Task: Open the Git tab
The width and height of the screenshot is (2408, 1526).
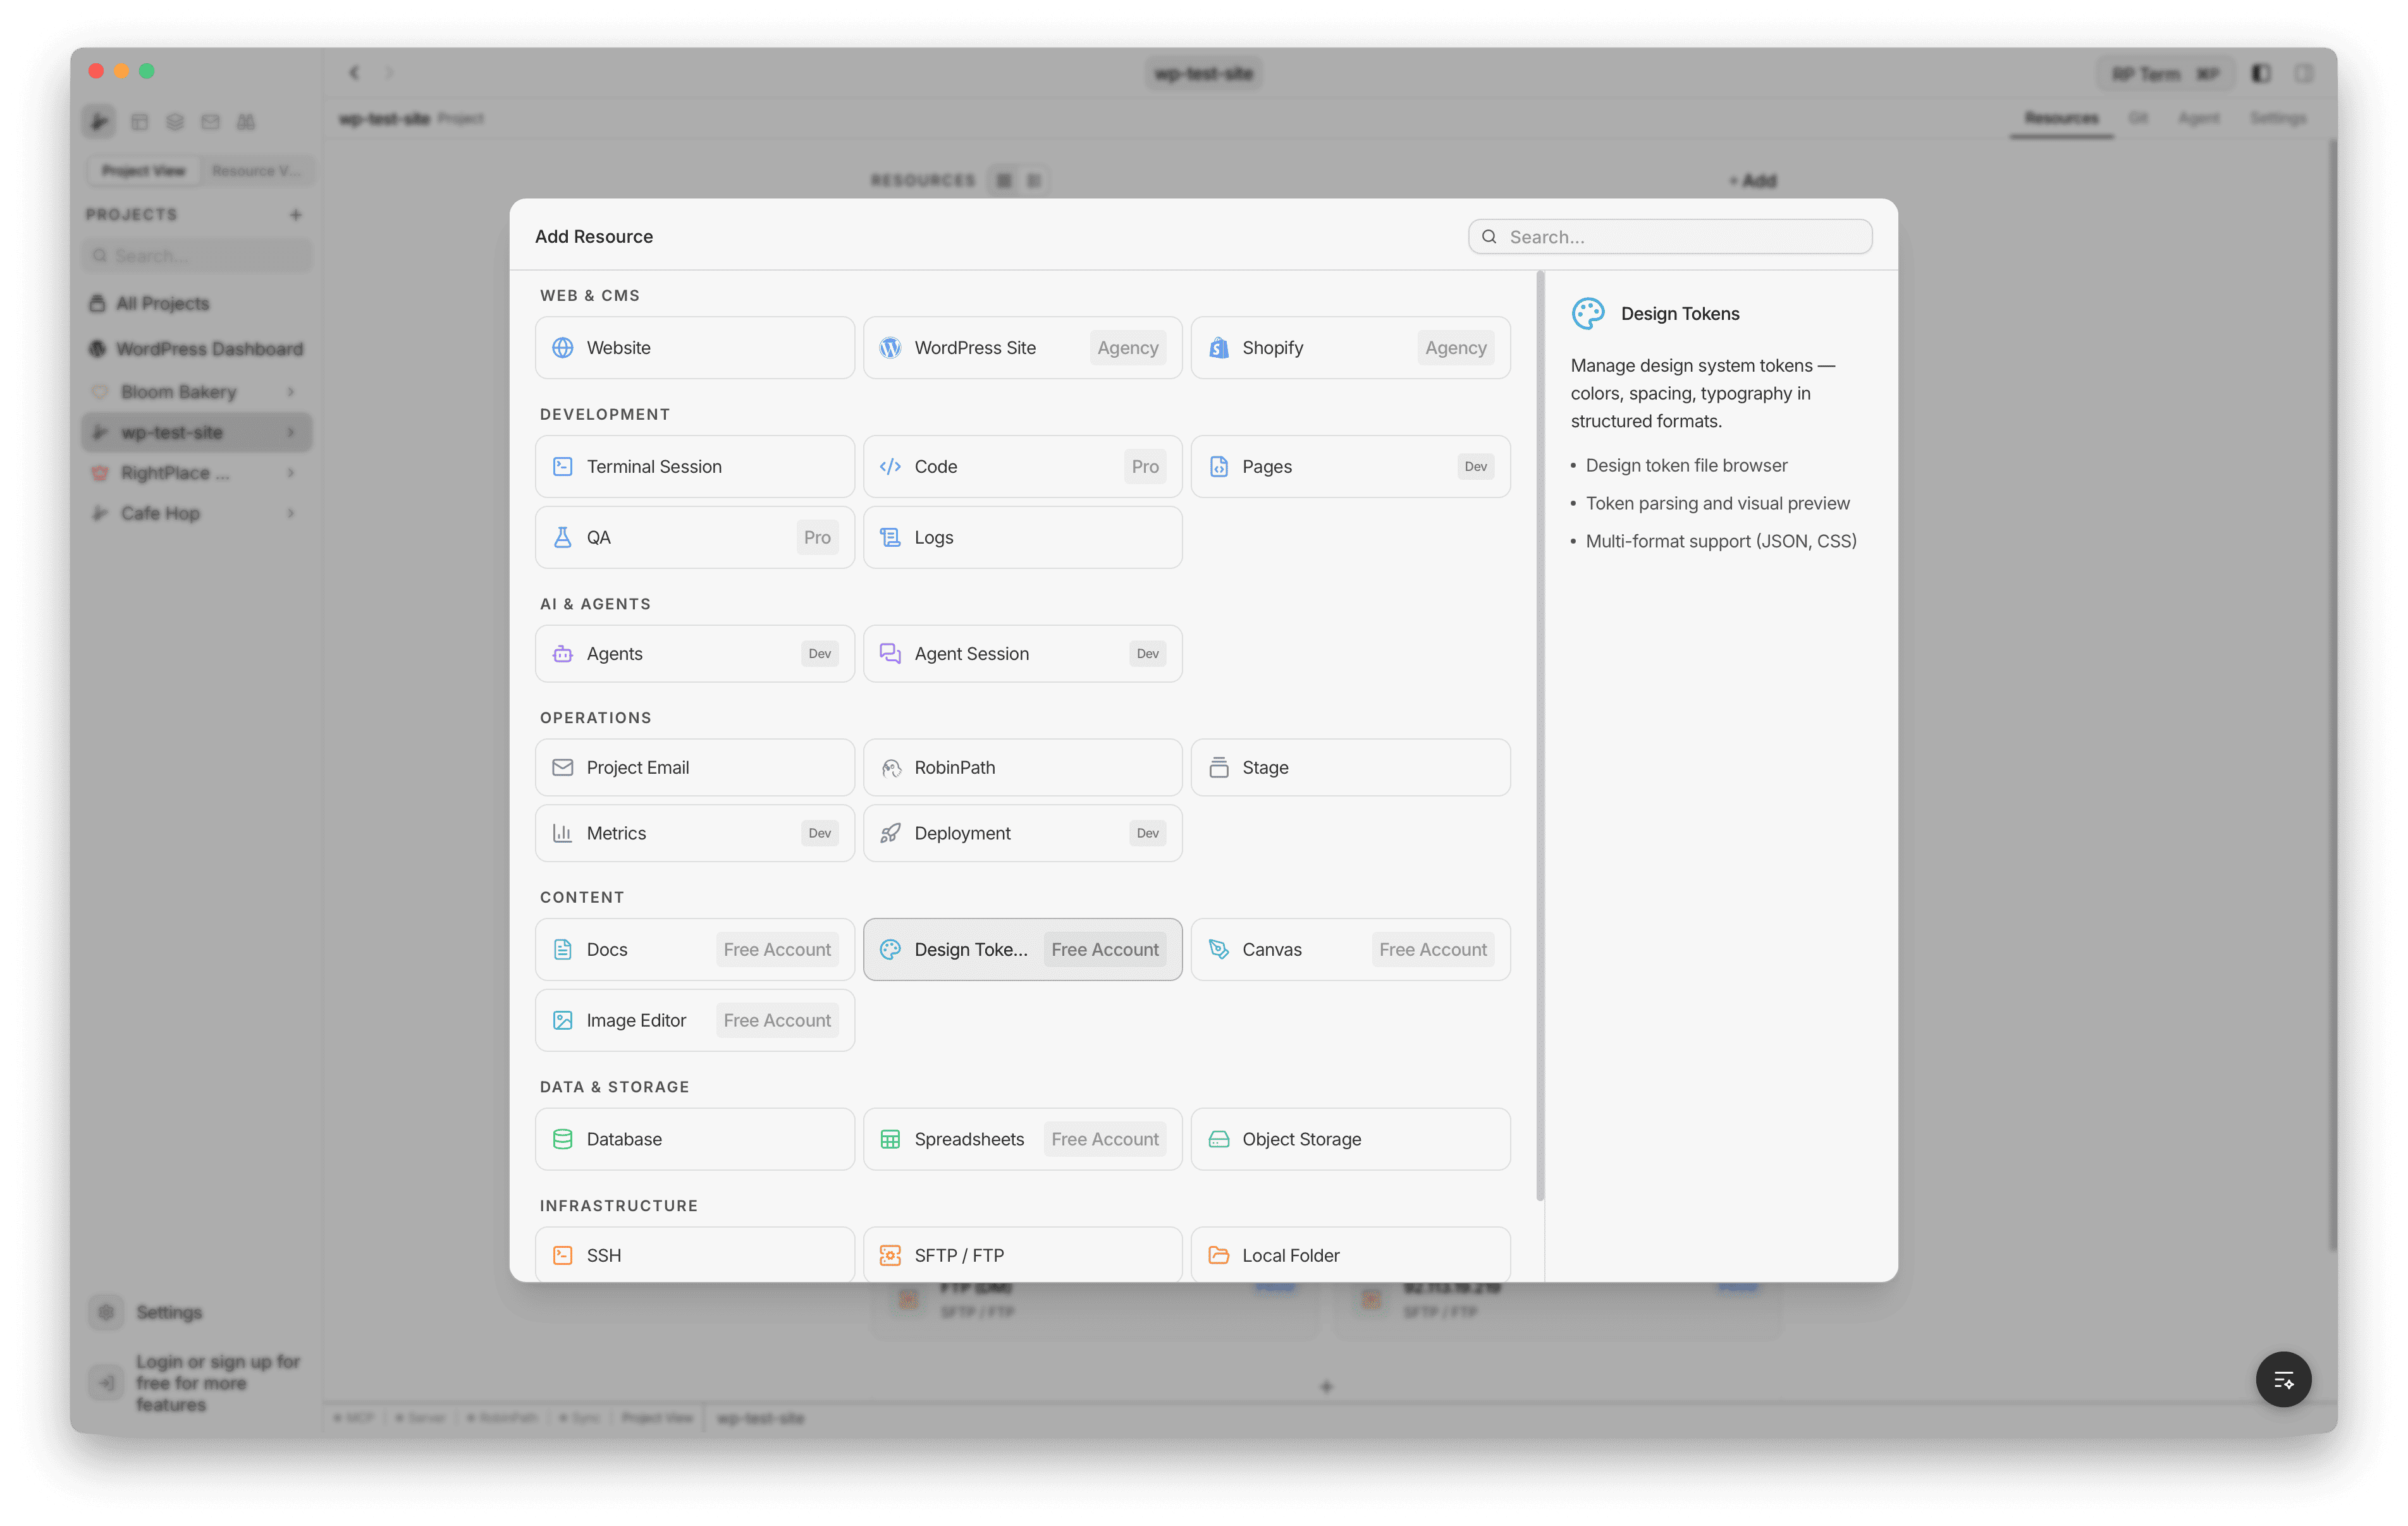Action: click(2139, 117)
